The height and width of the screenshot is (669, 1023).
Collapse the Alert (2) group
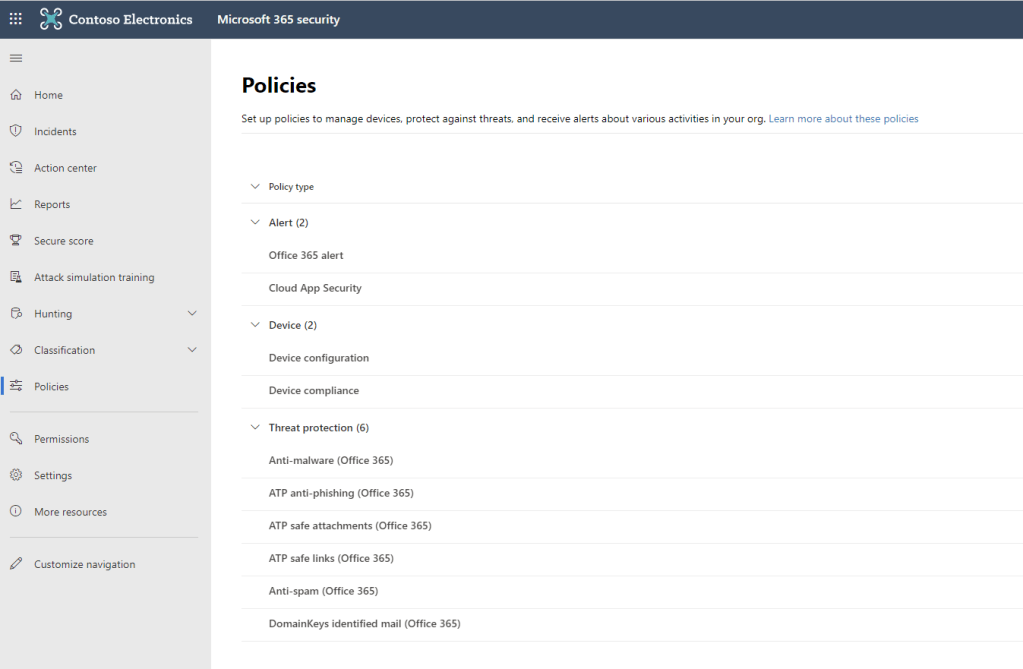[255, 223]
